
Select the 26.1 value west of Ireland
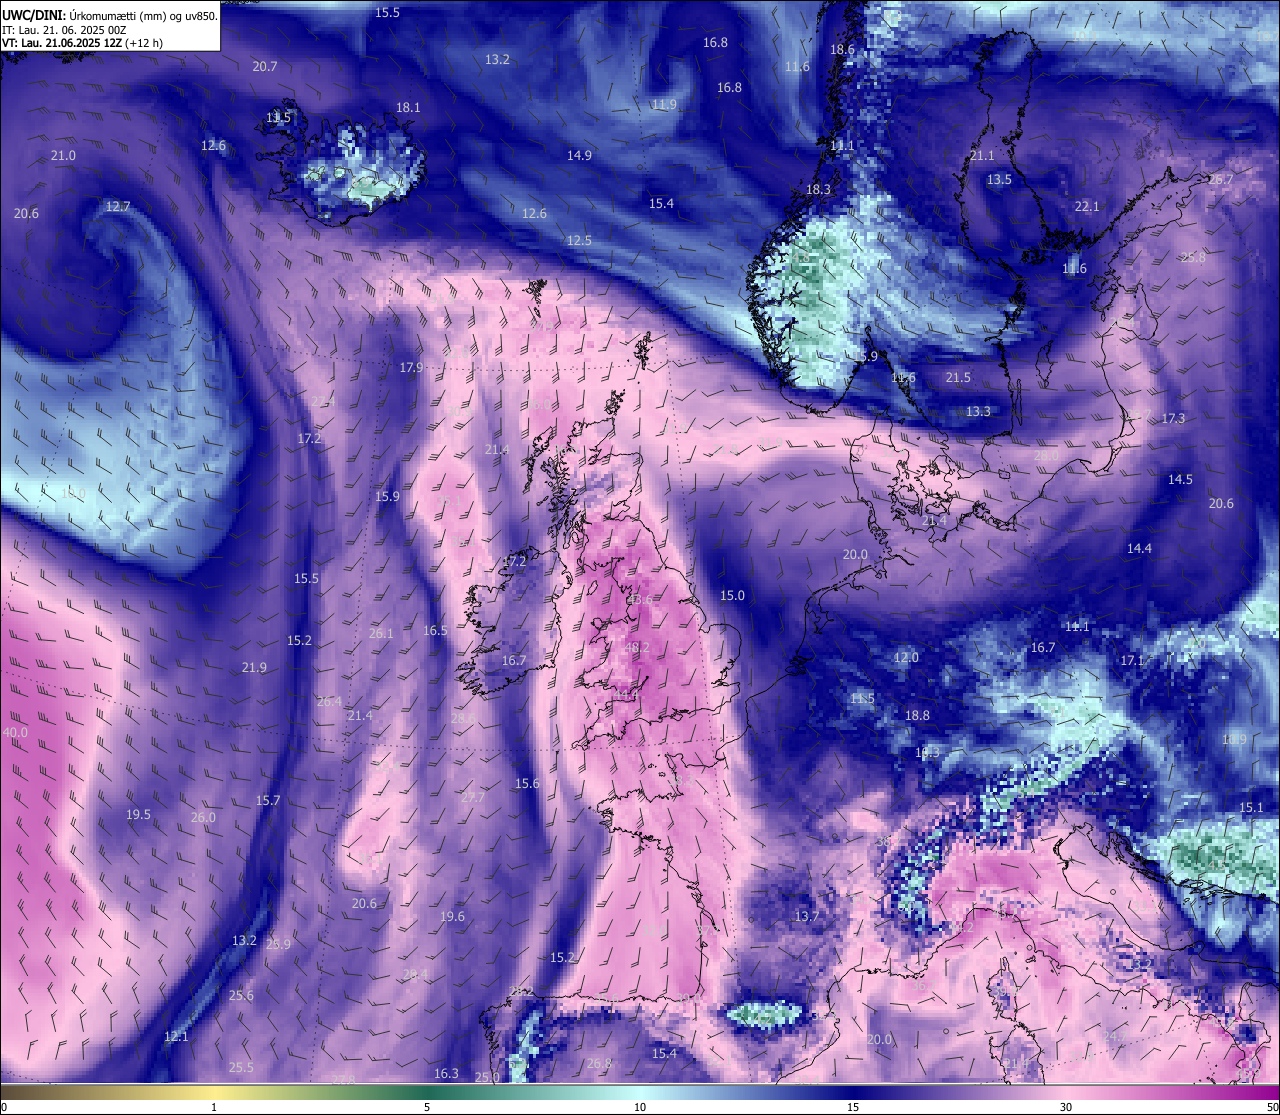point(381,633)
